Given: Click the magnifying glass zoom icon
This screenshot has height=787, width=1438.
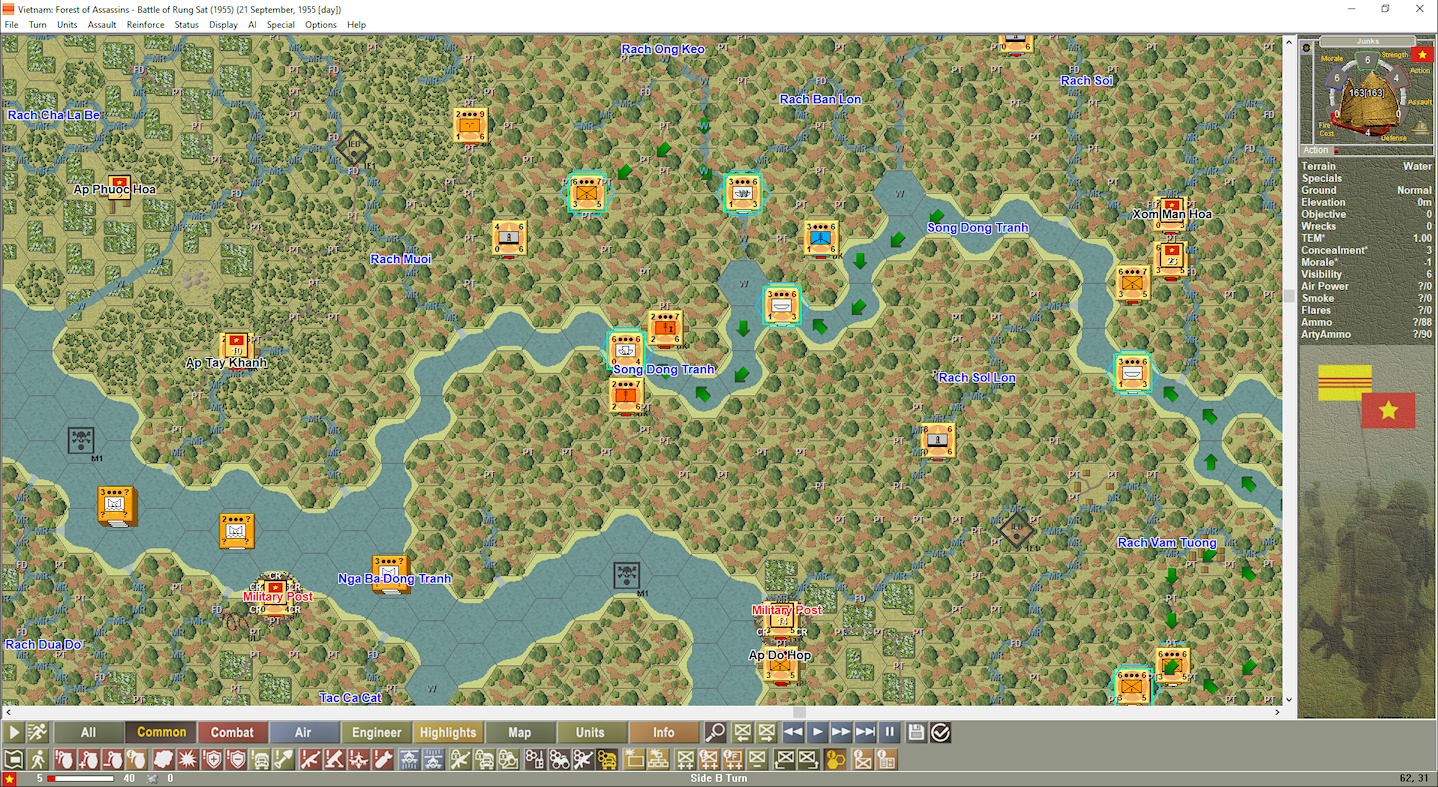Looking at the screenshot, I should coord(715,732).
